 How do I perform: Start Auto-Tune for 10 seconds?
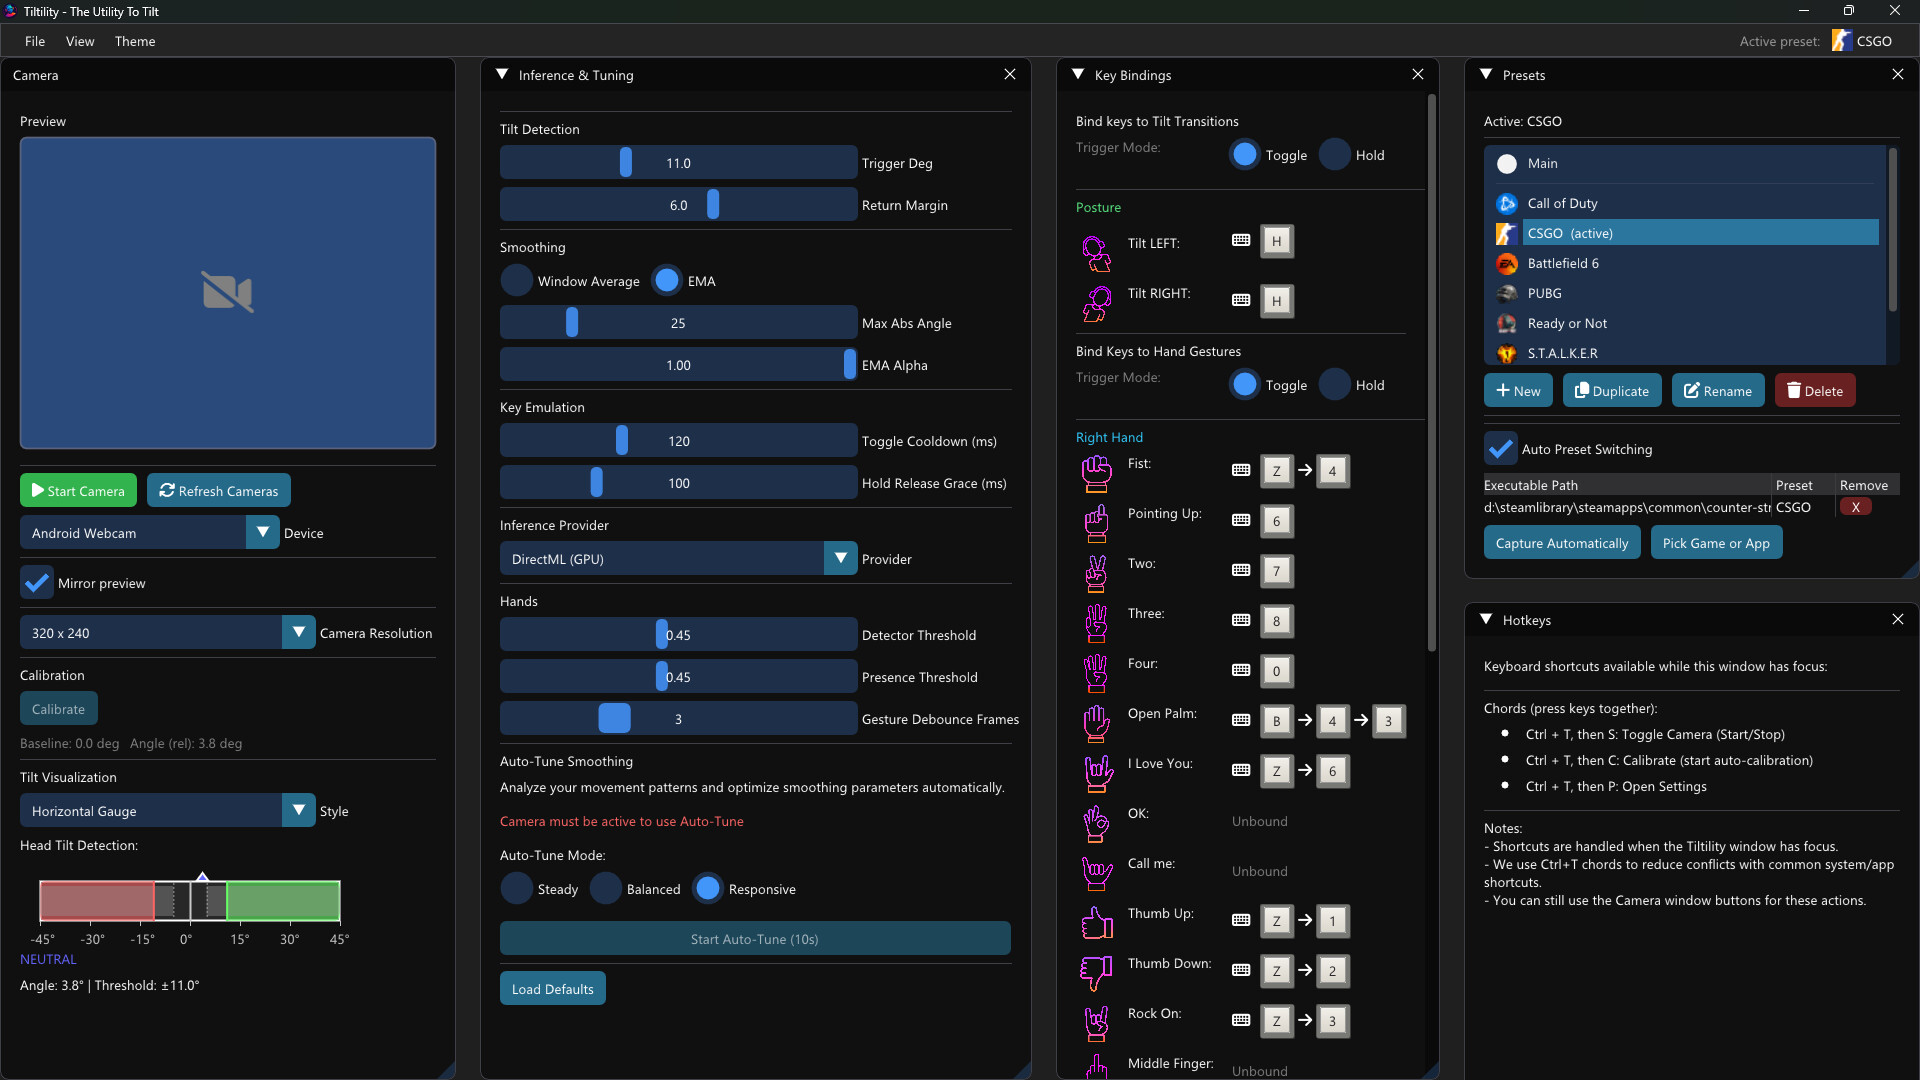point(754,938)
